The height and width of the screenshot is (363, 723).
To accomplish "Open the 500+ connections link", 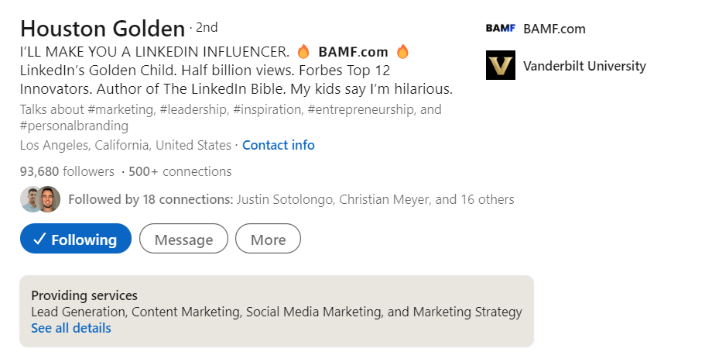I will click(180, 172).
